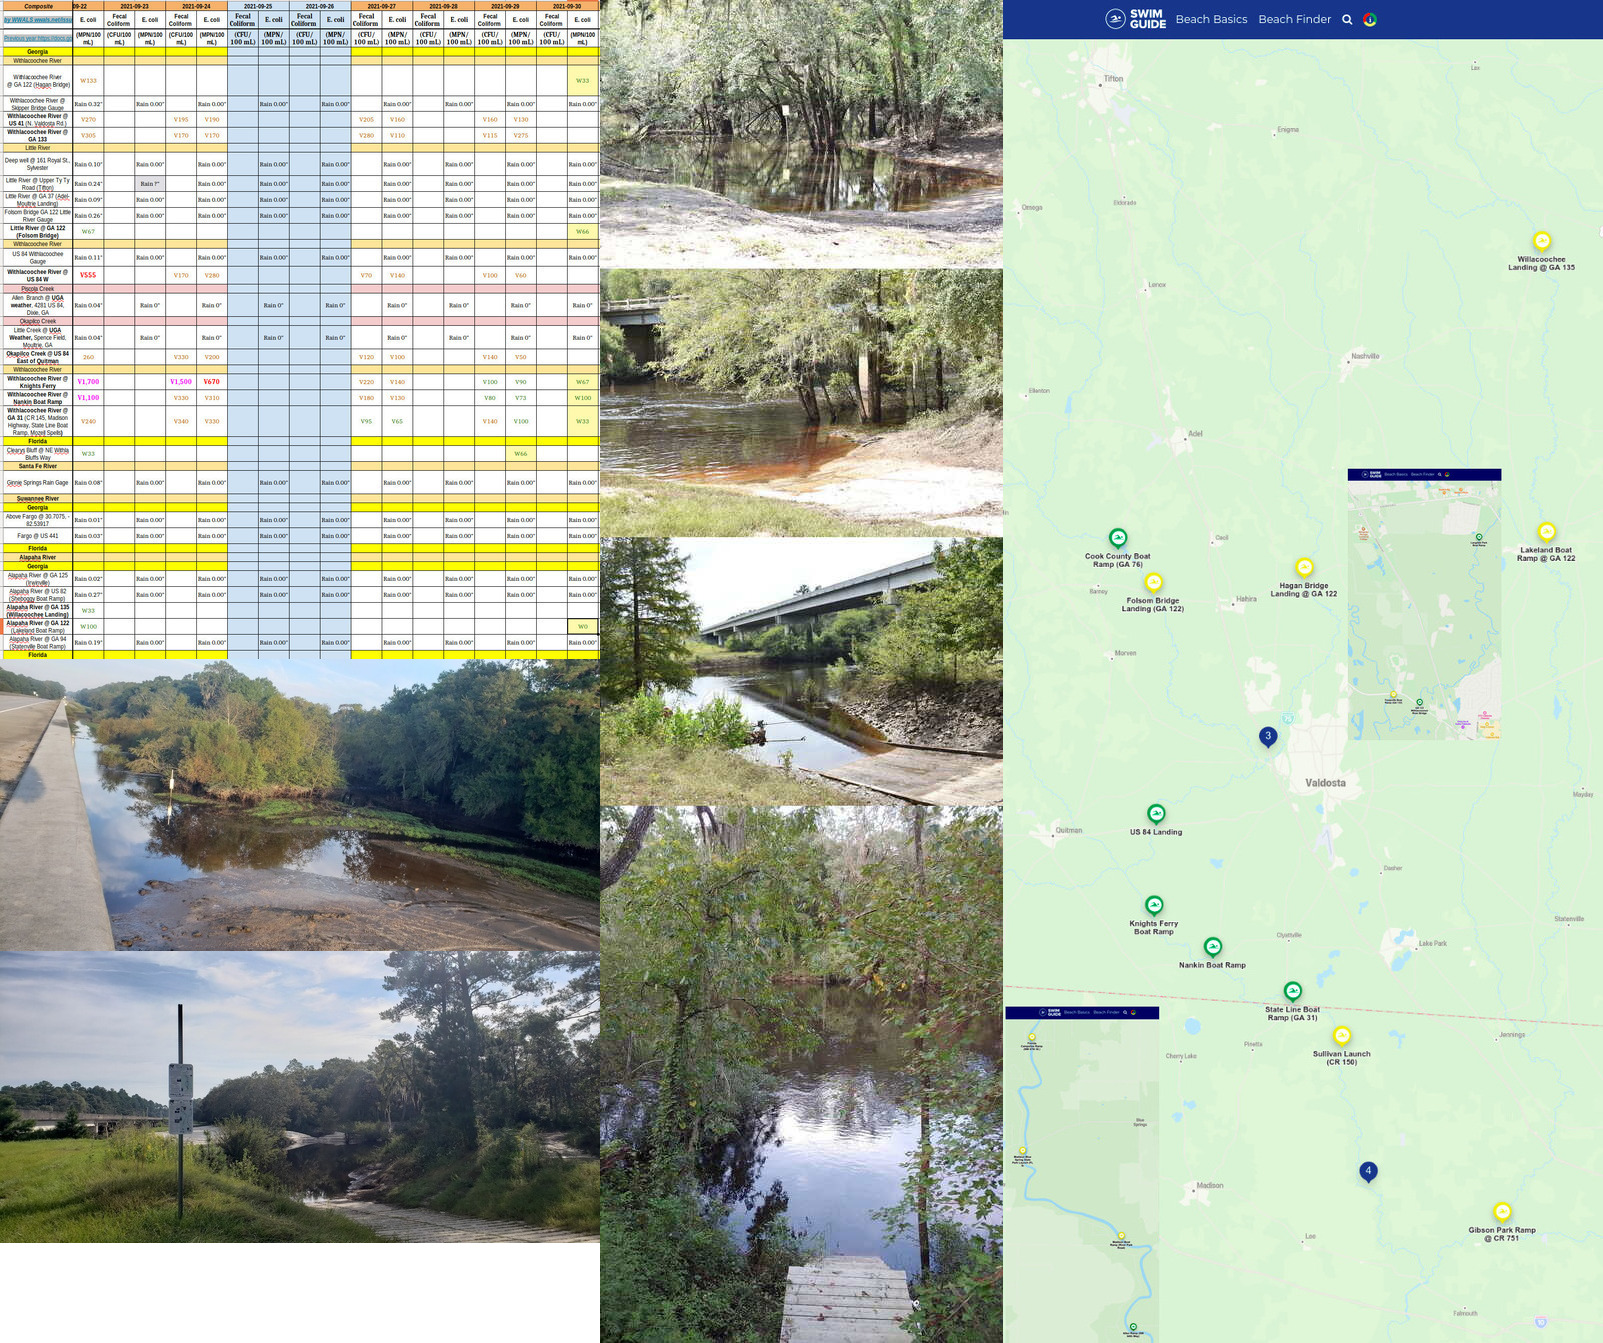Select the W0 cell in Lakeland Boat Ramp row
The image size is (1603, 1343).
[x=583, y=627]
